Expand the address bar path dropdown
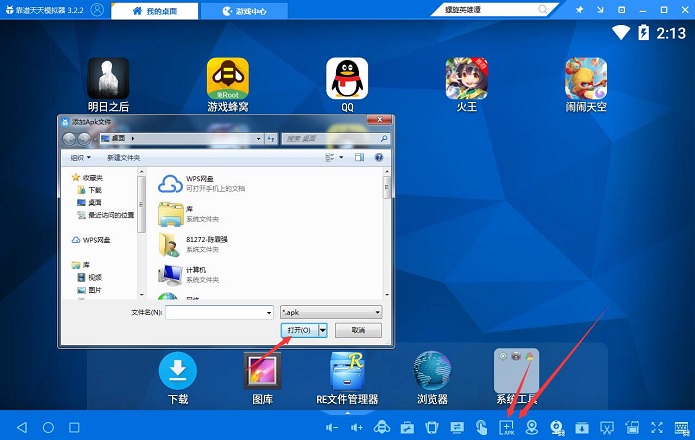 pyautogui.click(x=258, y=139)
